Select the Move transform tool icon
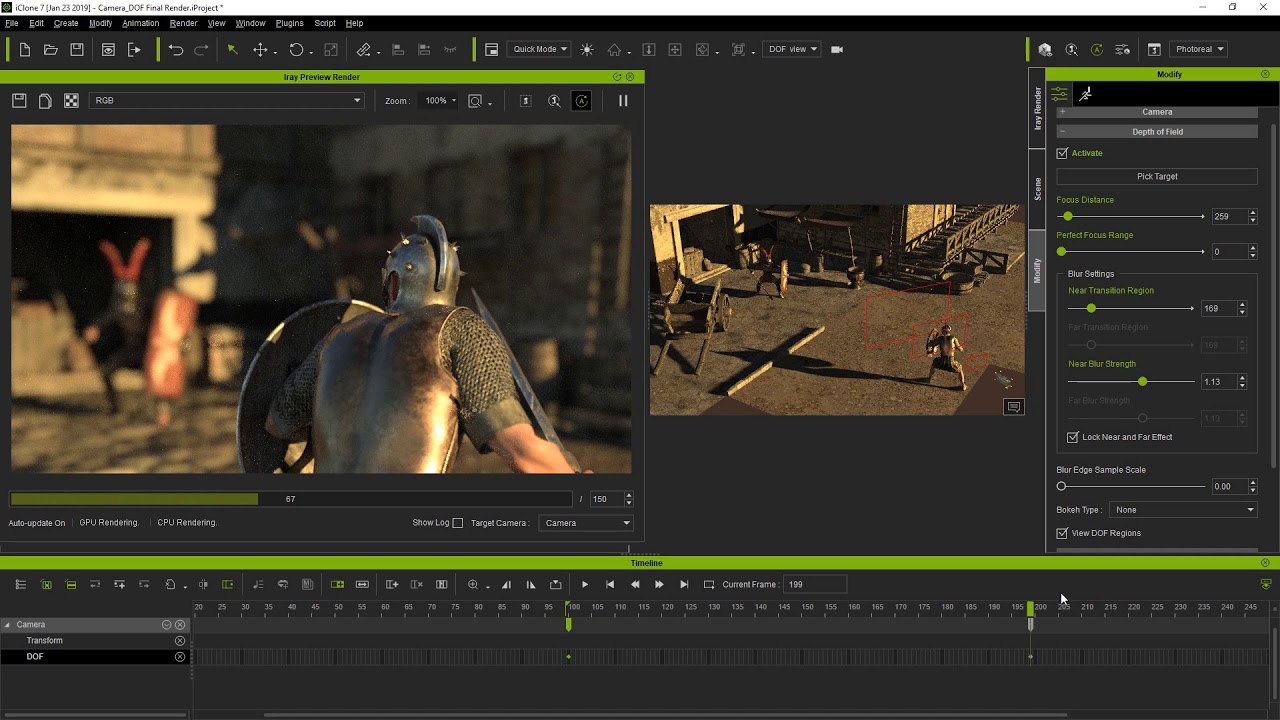 pos(260,49)
